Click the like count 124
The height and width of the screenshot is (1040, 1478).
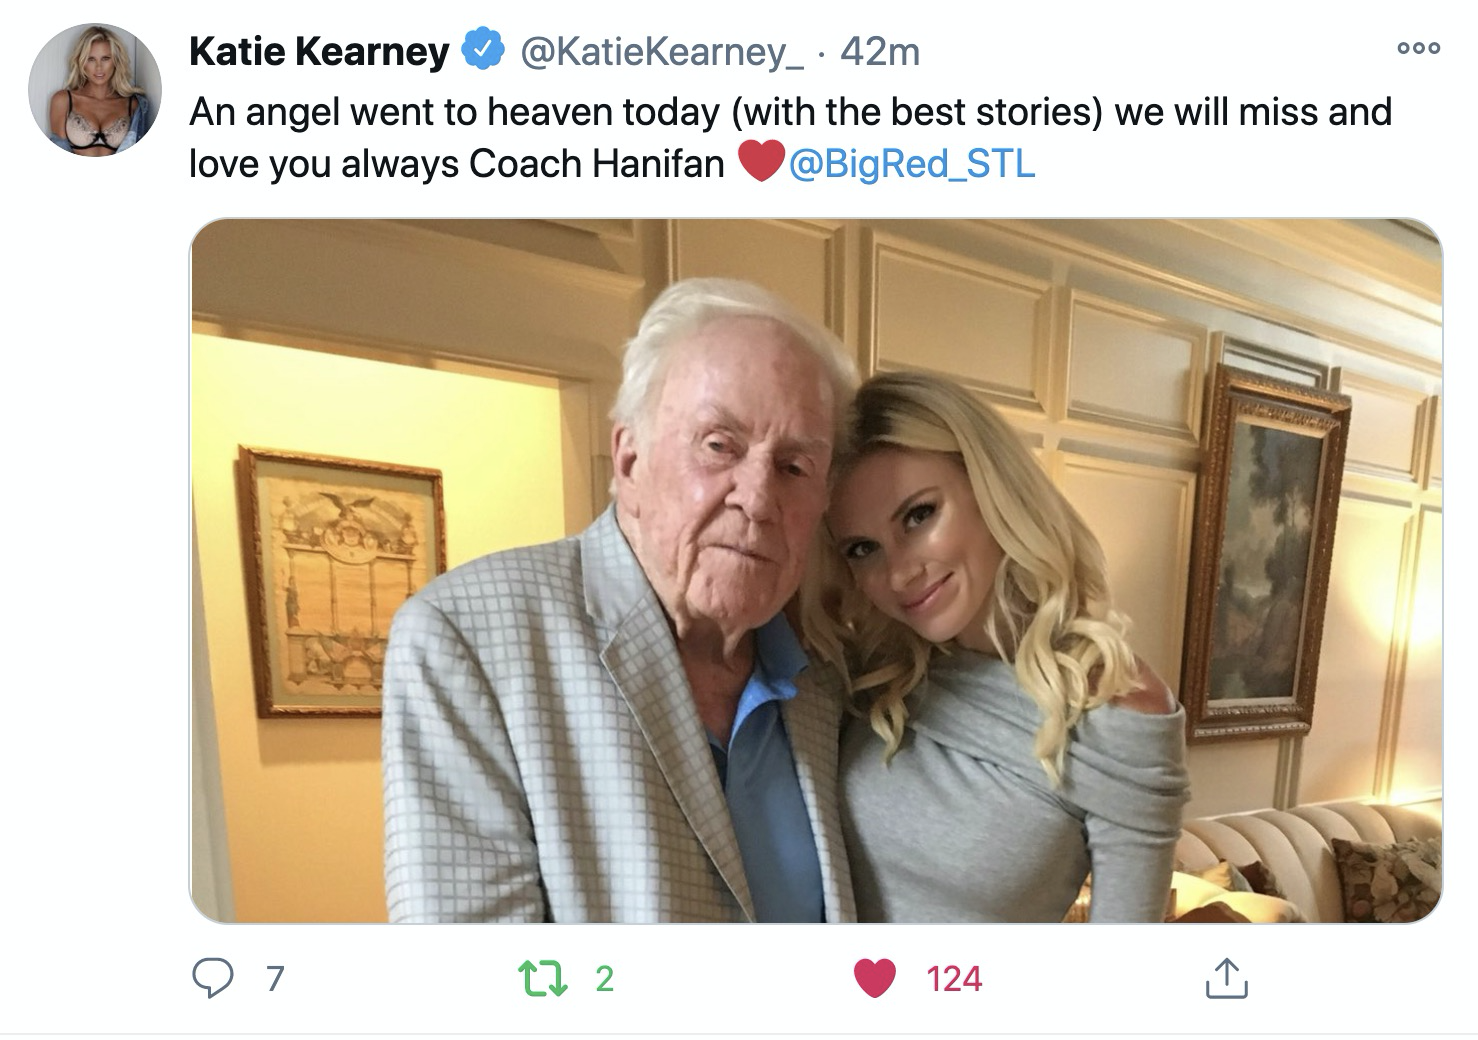tap(954, 978)
